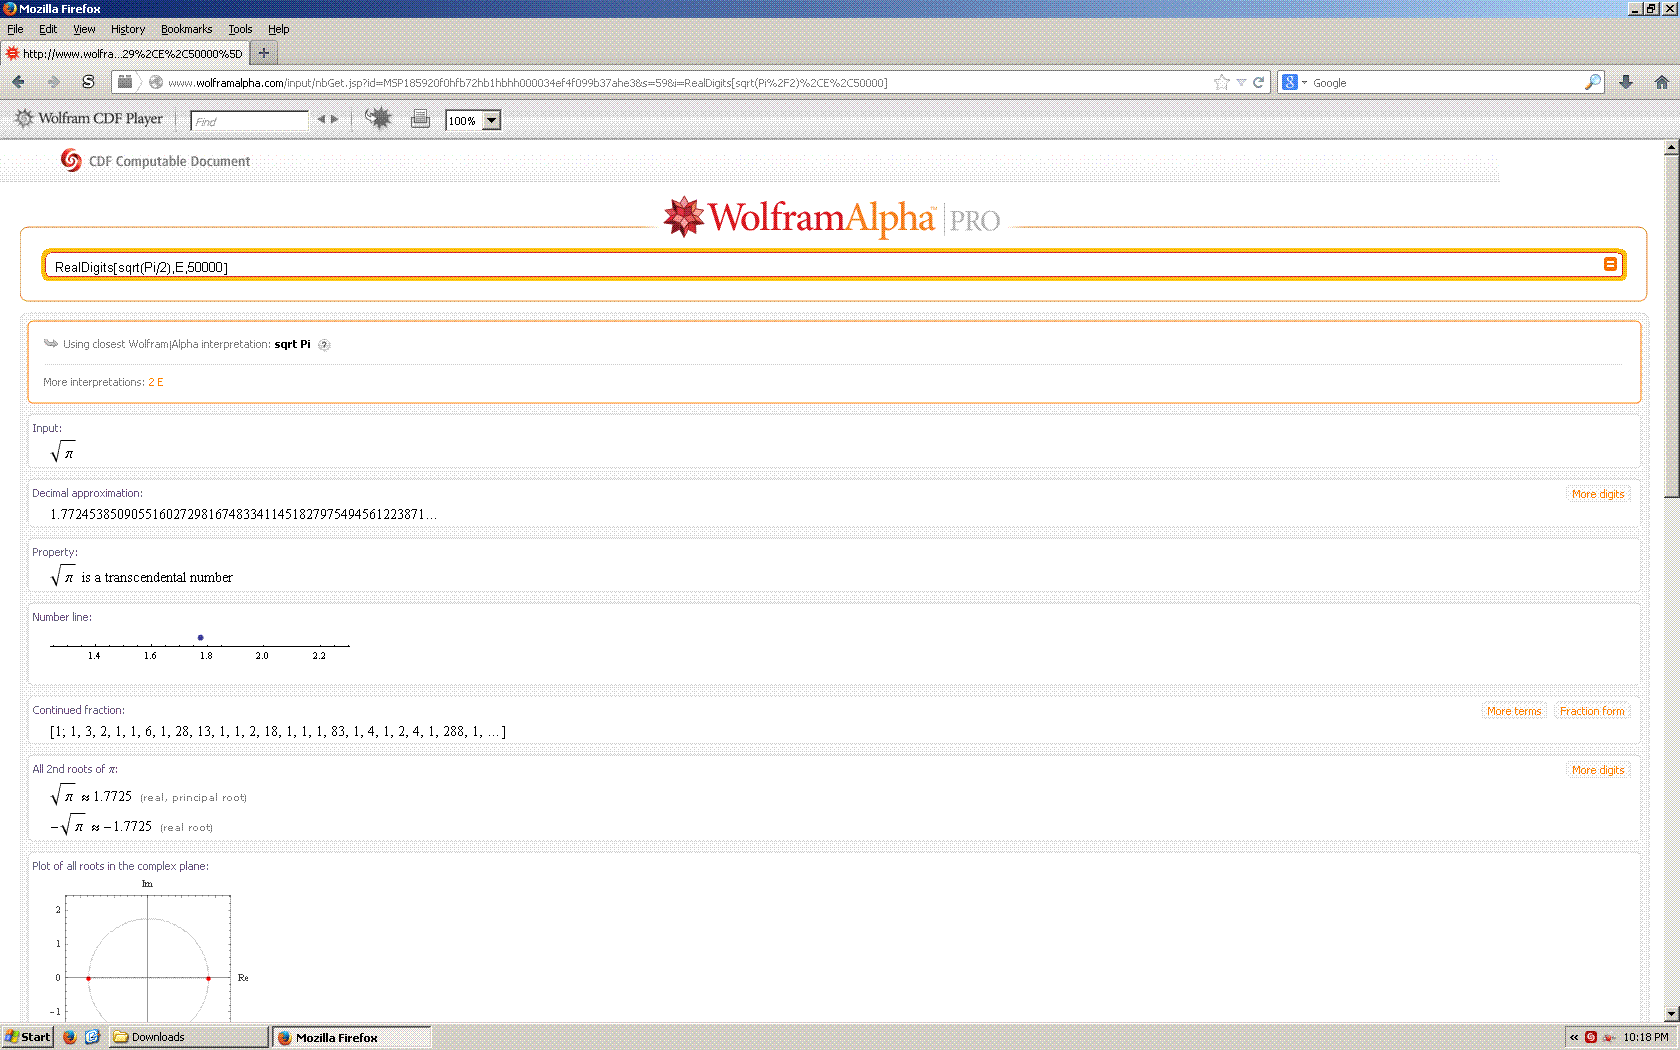Open the bookmark dropdown arrow in the address bar
Screen dimensions: 1680x1050
point(1241,82)
